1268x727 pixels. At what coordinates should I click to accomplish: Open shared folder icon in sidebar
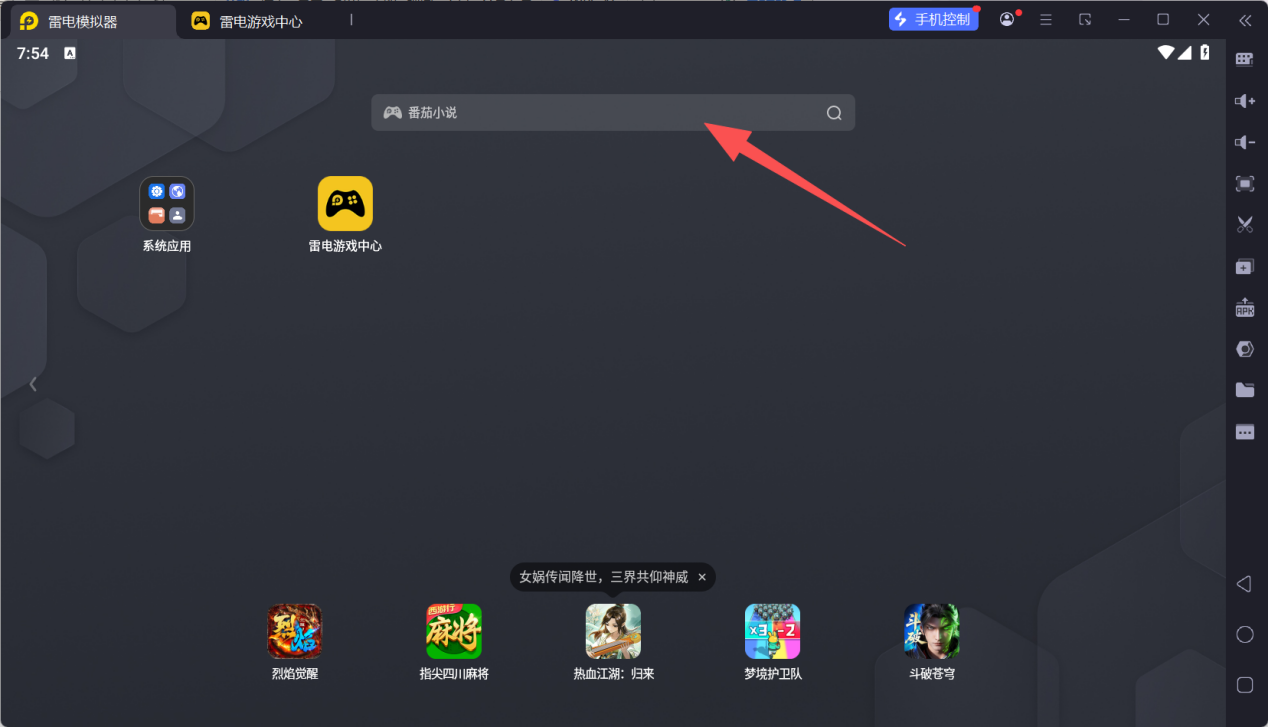point(1245,390)
